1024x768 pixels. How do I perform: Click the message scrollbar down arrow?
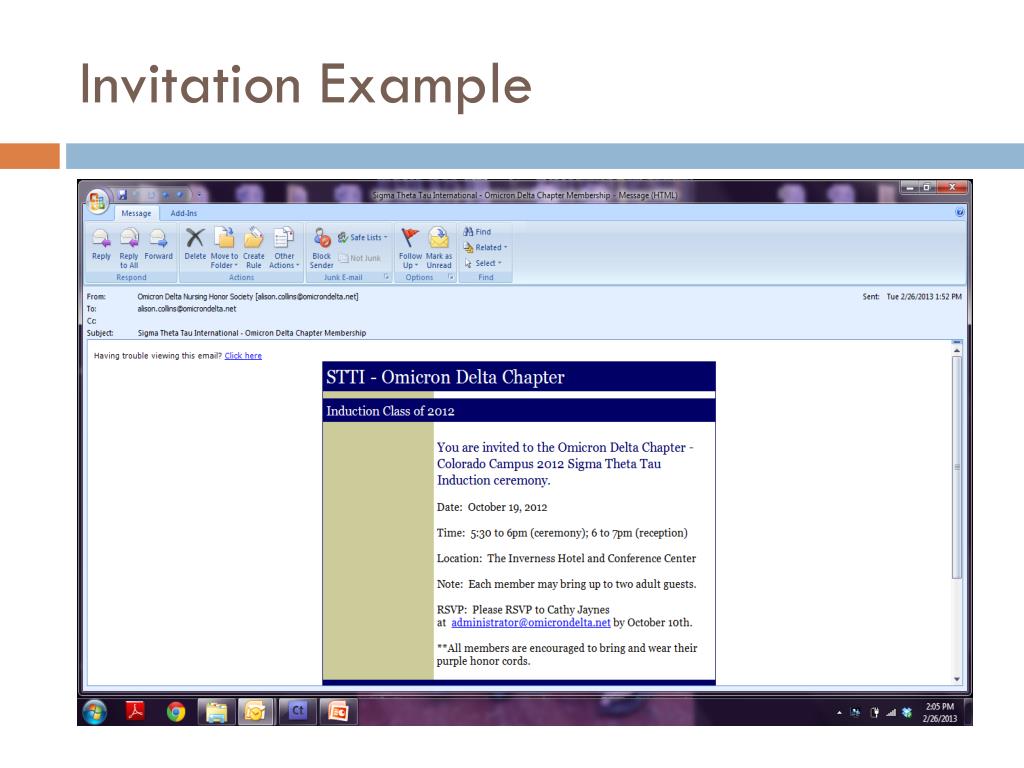coord(957,679)
